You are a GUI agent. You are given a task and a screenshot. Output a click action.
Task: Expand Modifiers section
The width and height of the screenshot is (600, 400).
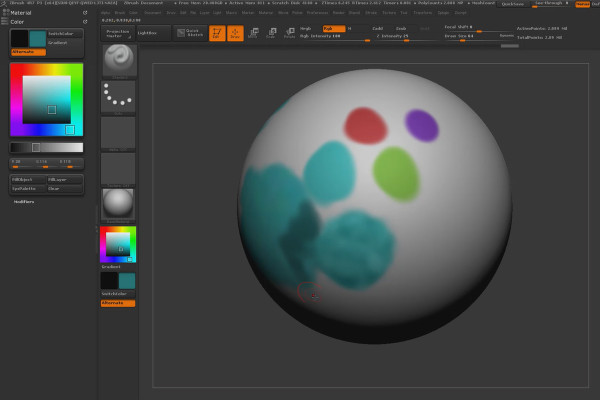click(x=24, y=202)
